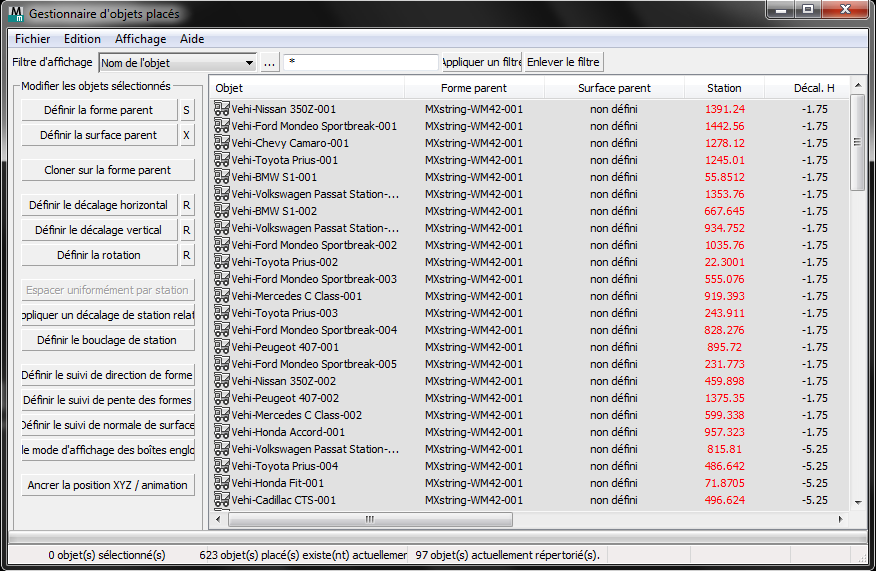The height and width of the screenshot is (571, 876).
Task: Click the vehicle icon beside Vehi-Honda Fit-001
Action: [222, 482]
